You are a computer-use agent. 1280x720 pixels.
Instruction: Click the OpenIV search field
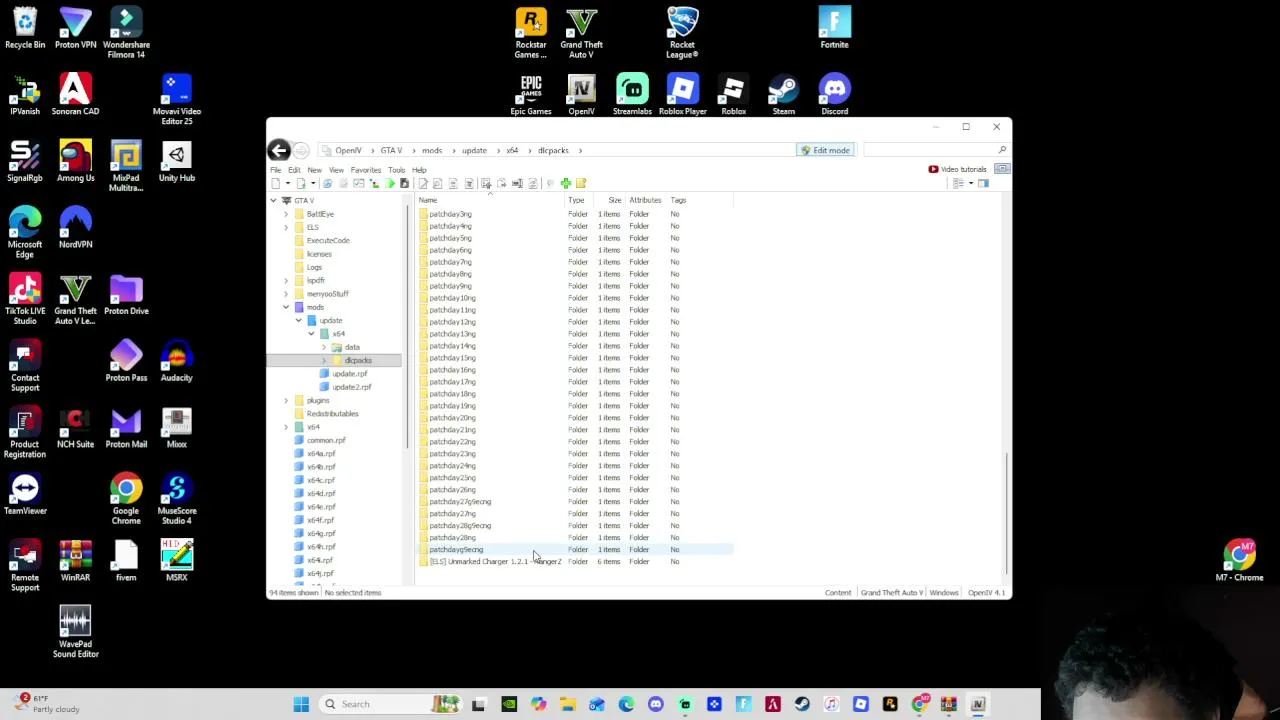point(936,150)
